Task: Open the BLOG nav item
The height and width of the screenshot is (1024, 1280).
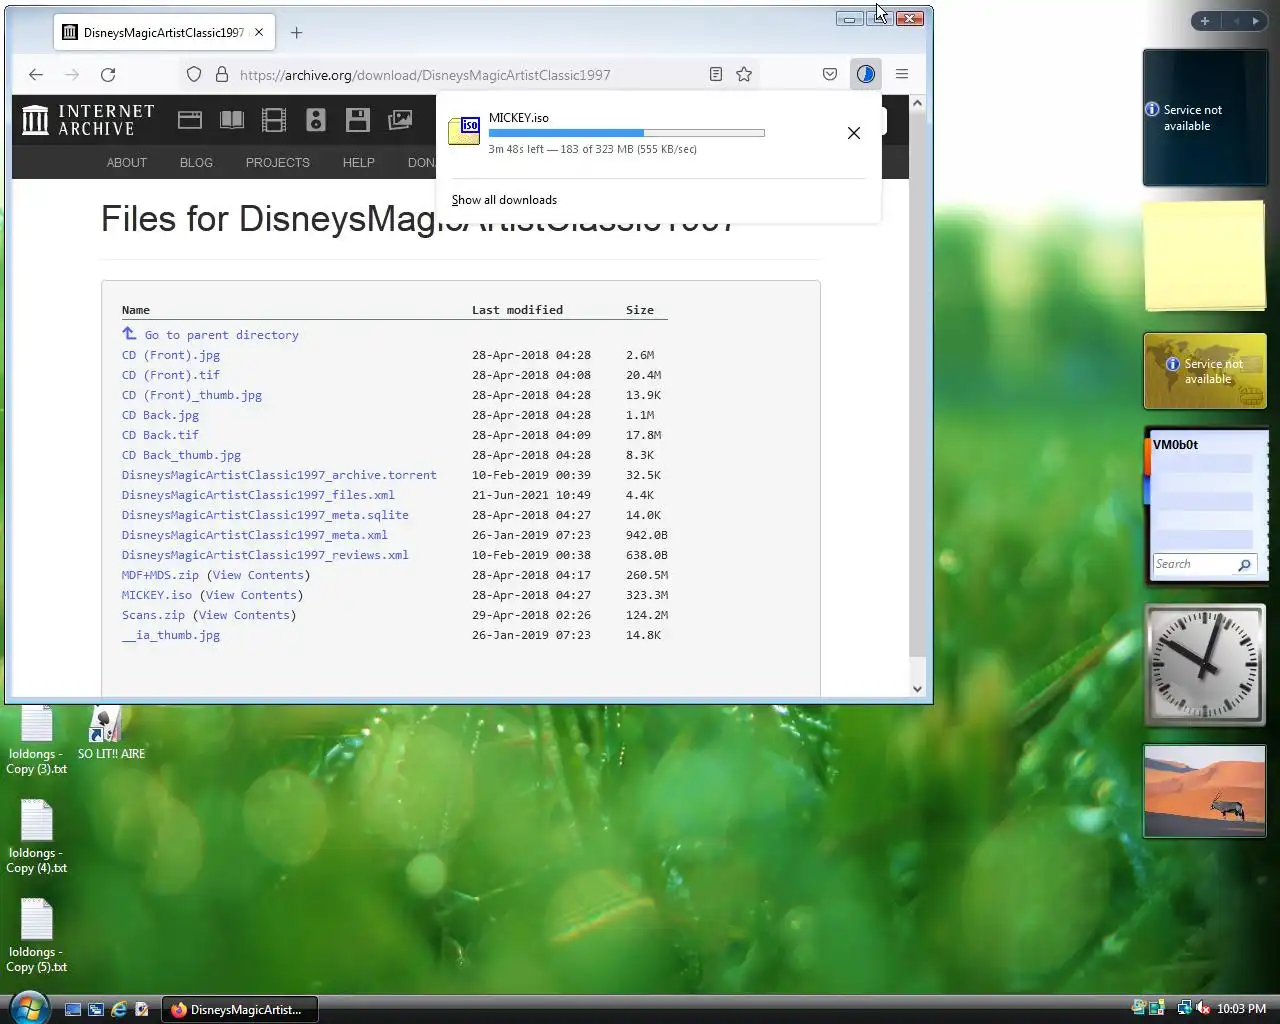Action: 196,162
